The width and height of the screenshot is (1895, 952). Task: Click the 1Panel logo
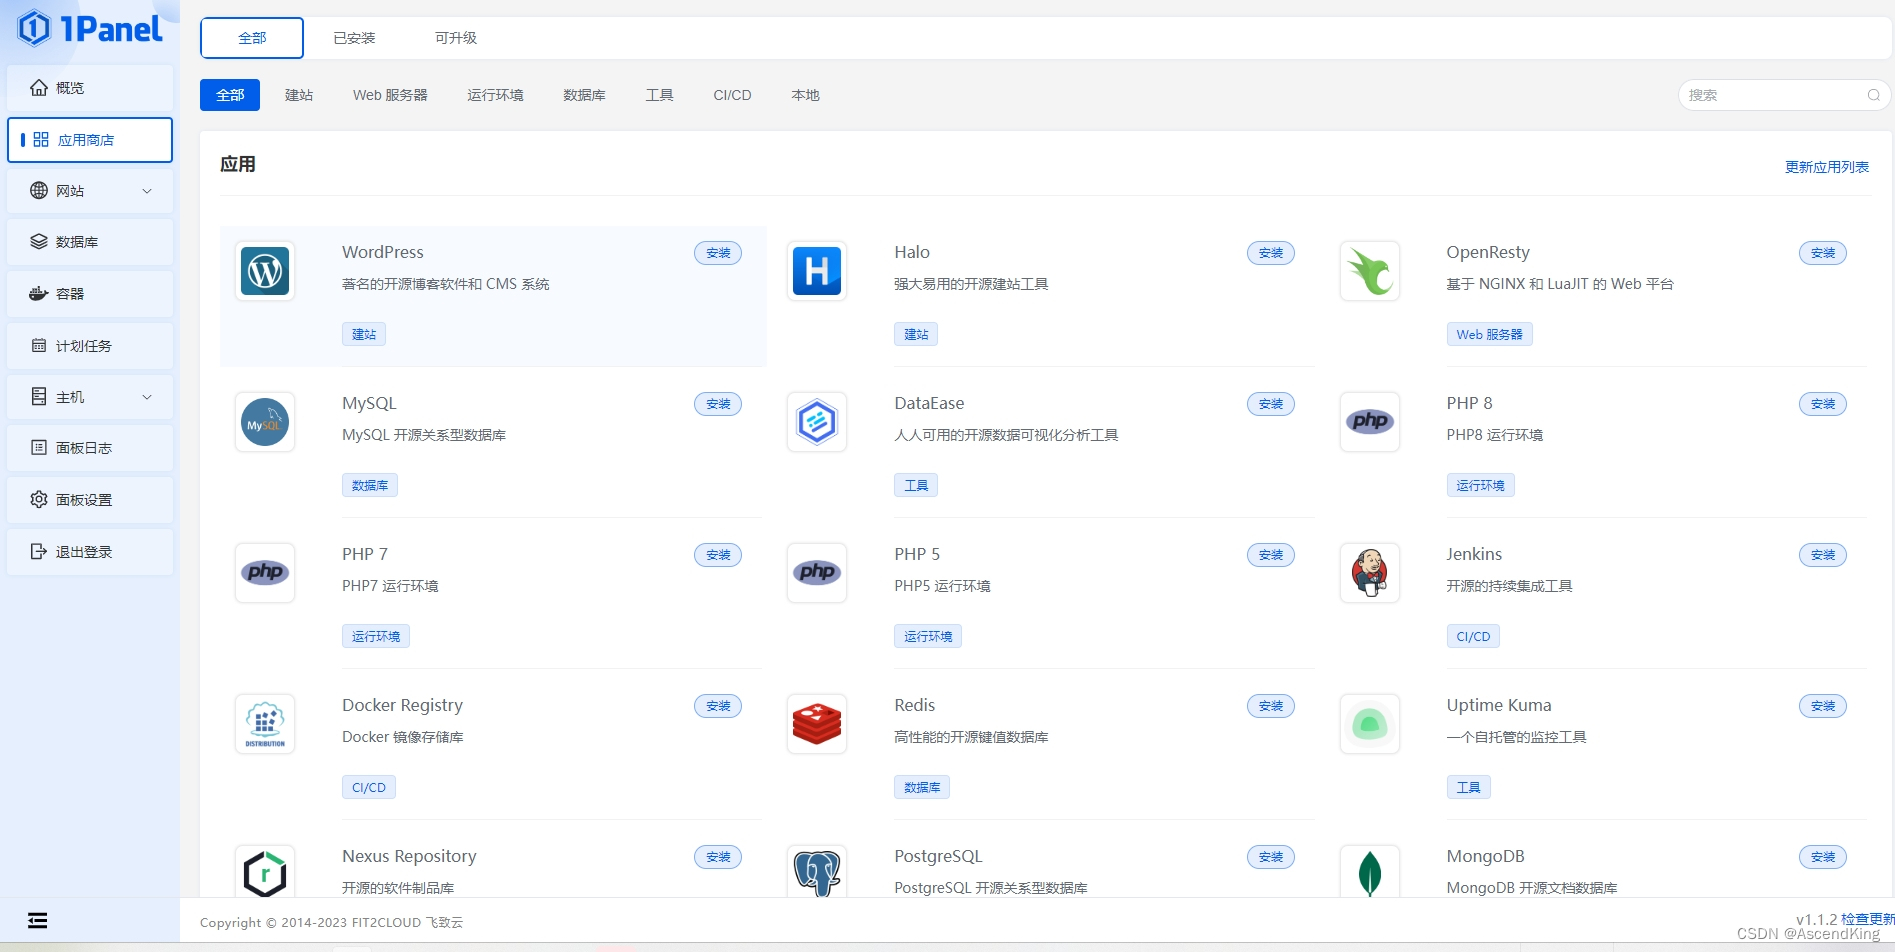click(90, 28)
